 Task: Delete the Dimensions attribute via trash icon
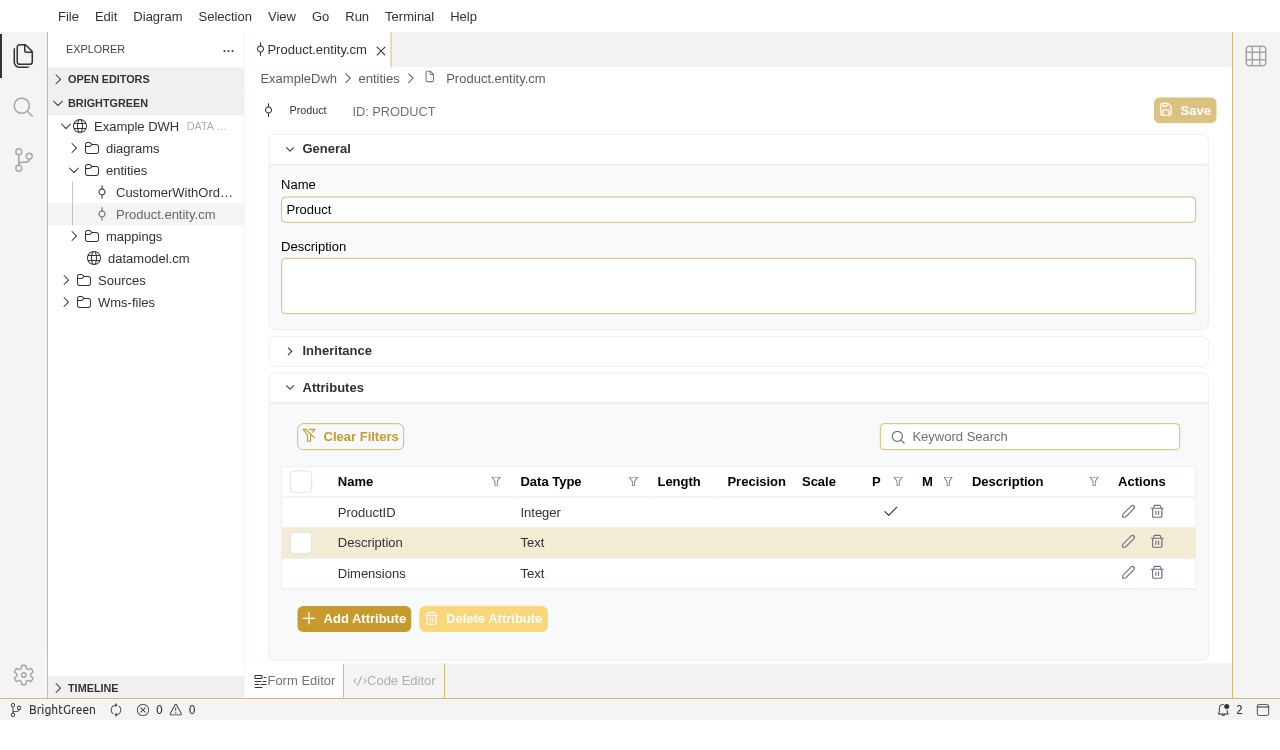[x=1157, y=573]
